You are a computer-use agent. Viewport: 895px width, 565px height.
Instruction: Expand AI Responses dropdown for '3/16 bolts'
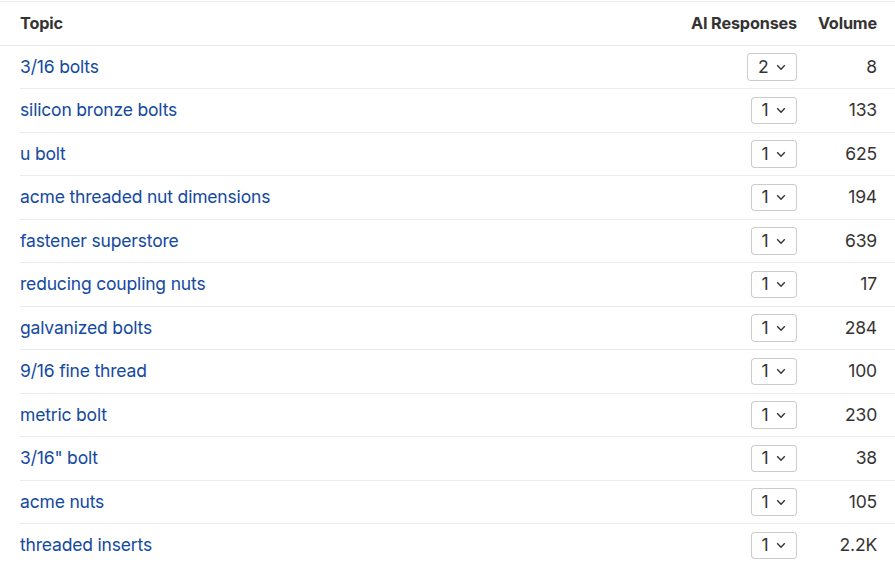click(x=772, y=67)
